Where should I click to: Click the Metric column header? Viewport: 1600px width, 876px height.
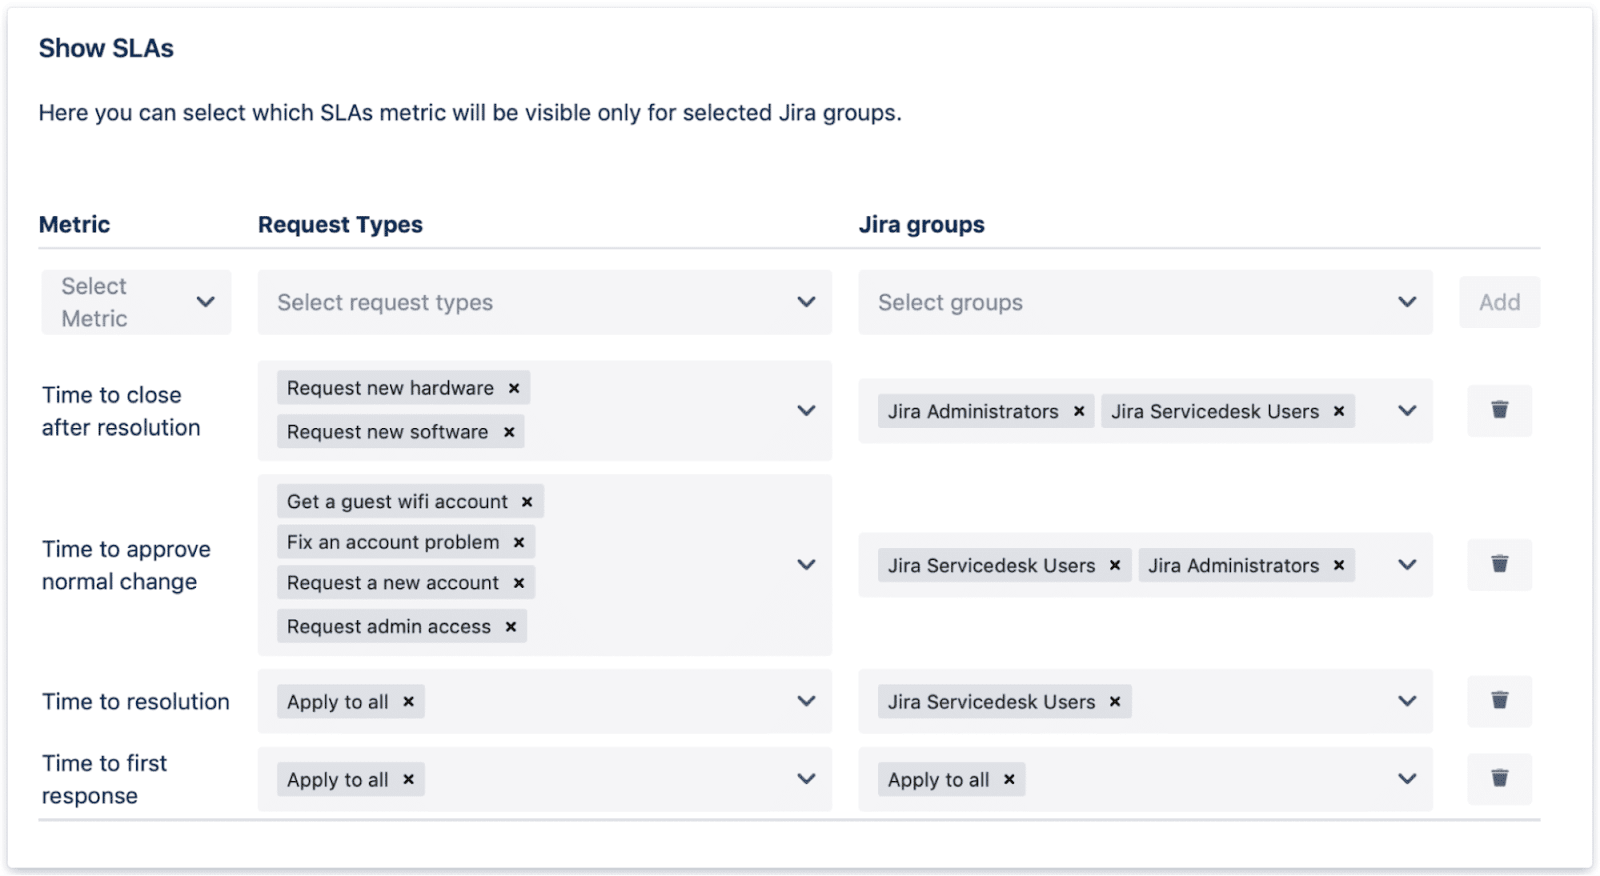click(75, 225)
